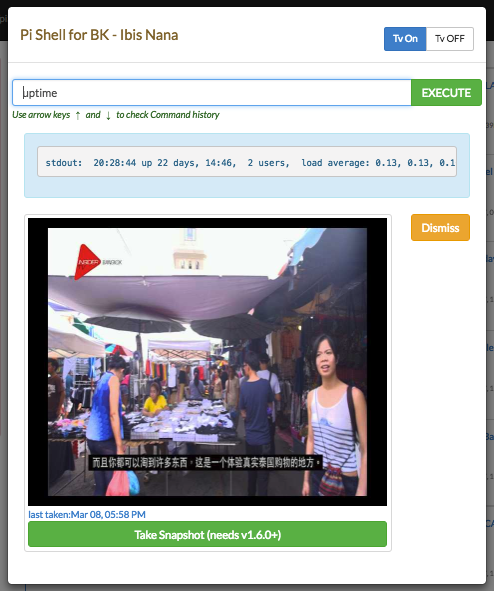Select the stdout uptime output box
The image size is (494, 591).
tap(247, 162)
